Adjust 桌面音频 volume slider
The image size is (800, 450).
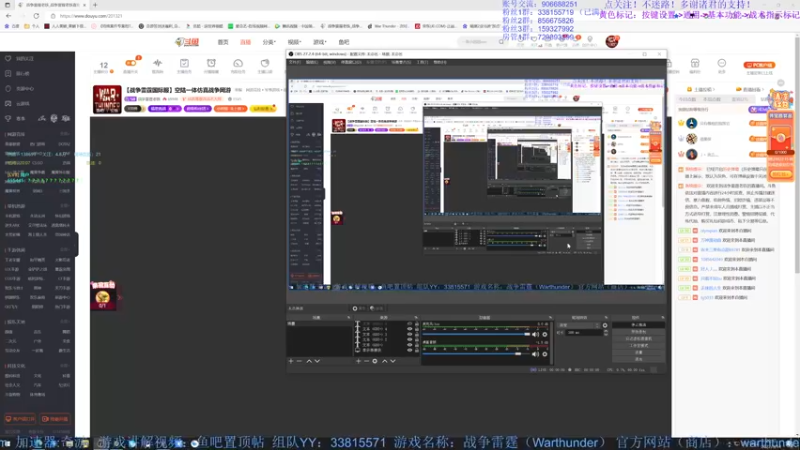tap(477, 354)
